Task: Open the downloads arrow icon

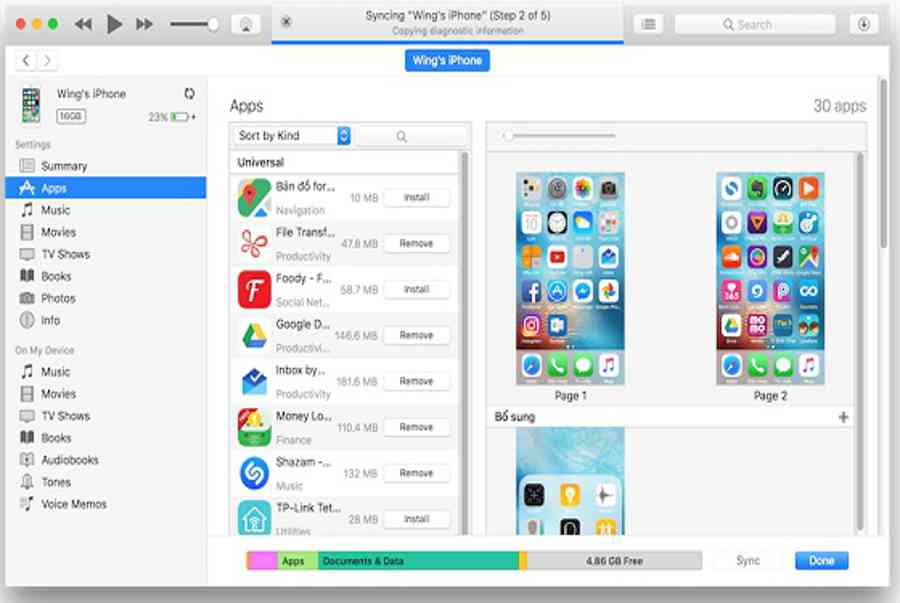Action: pyautogui.click(x=864, y=24)
